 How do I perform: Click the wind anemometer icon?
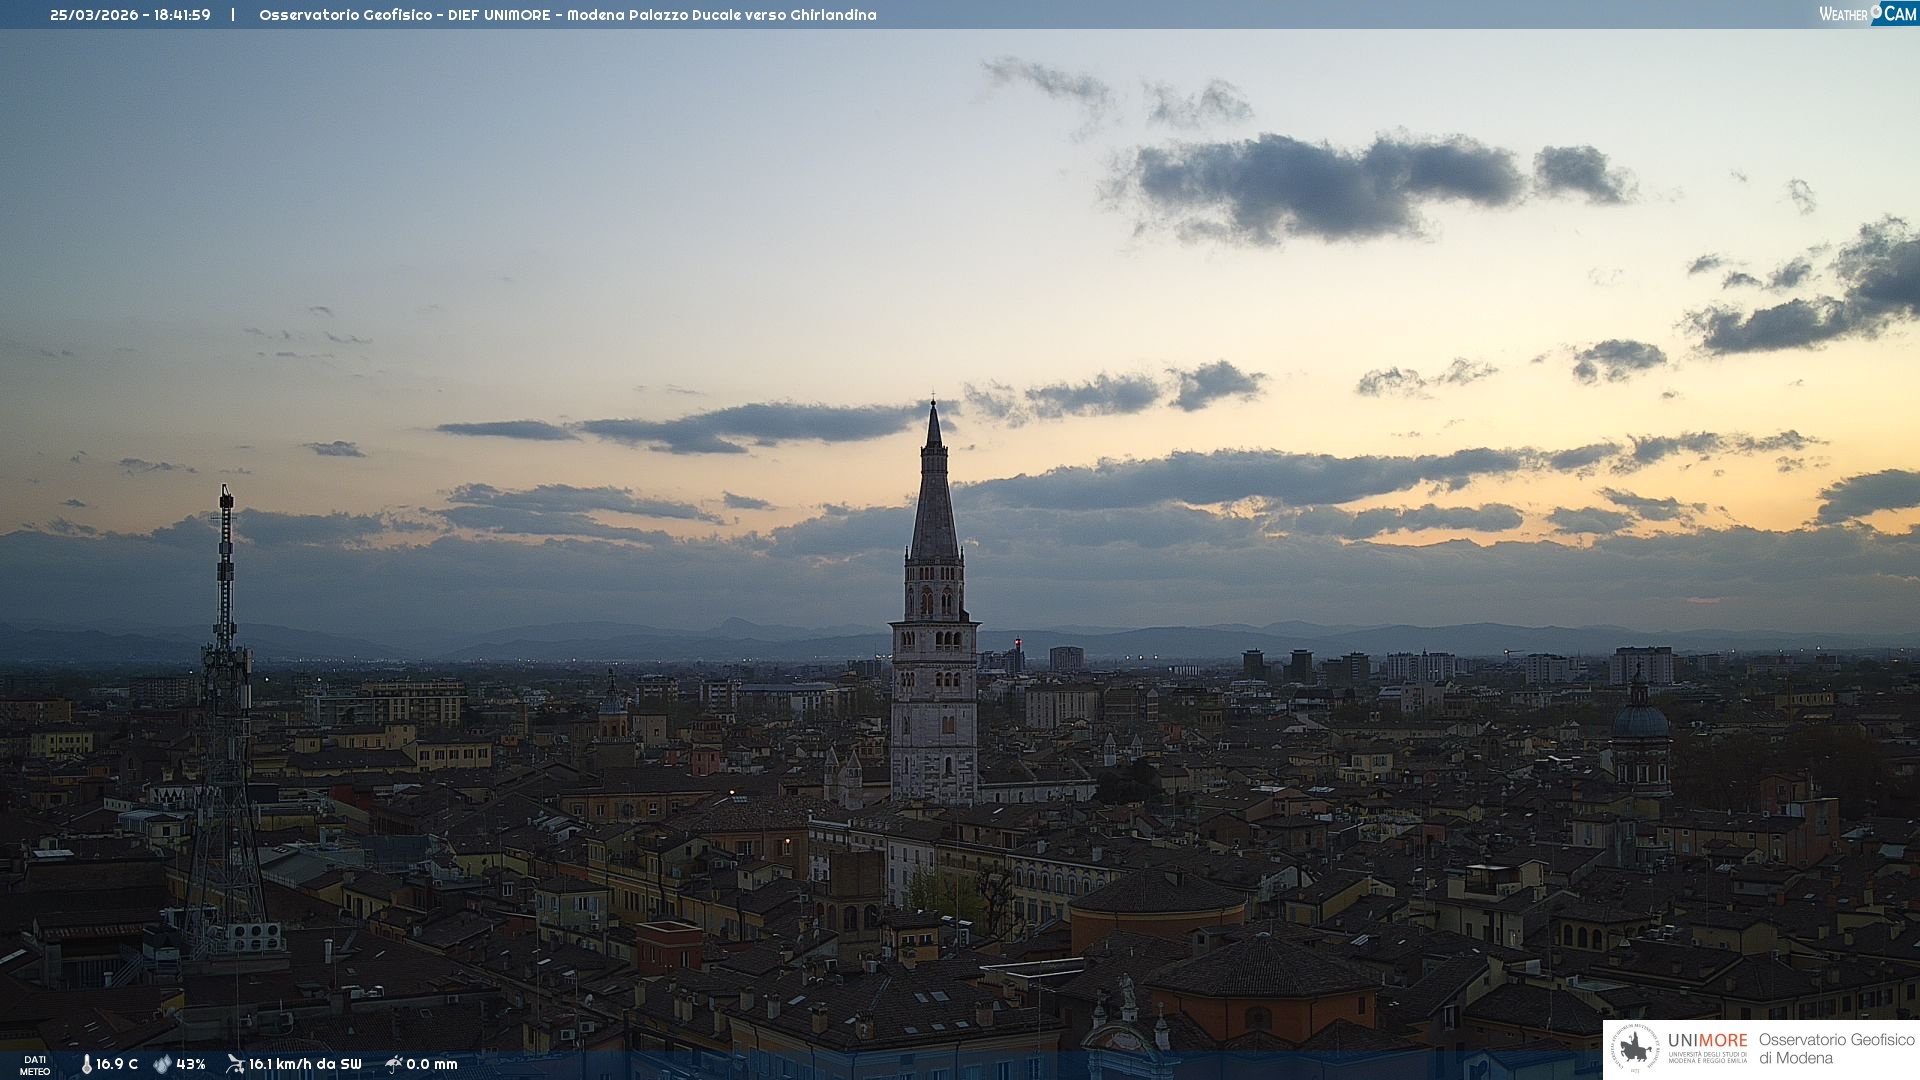point(235,1064)
